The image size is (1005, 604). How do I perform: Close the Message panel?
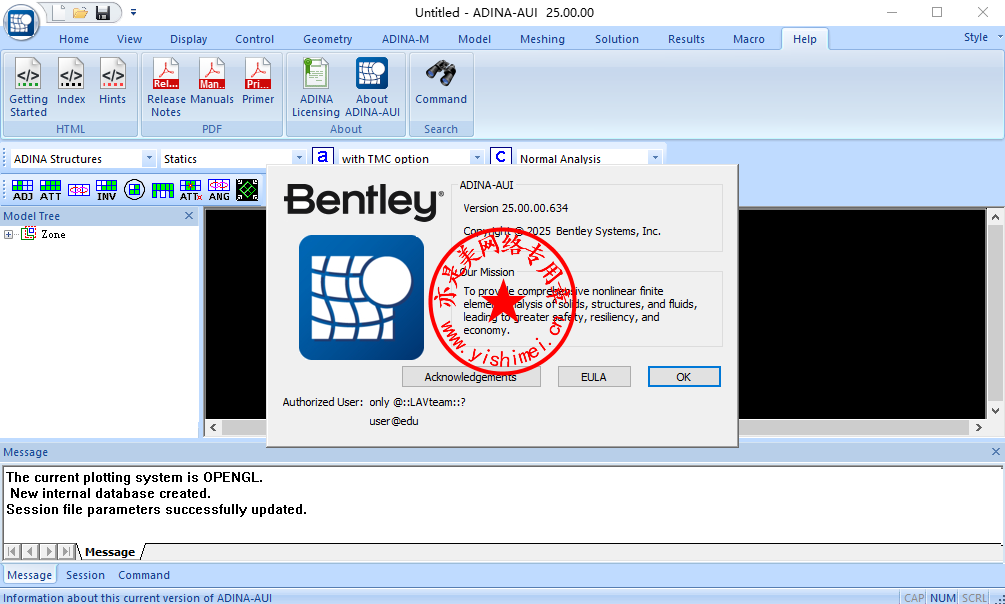tap(995, 452)
